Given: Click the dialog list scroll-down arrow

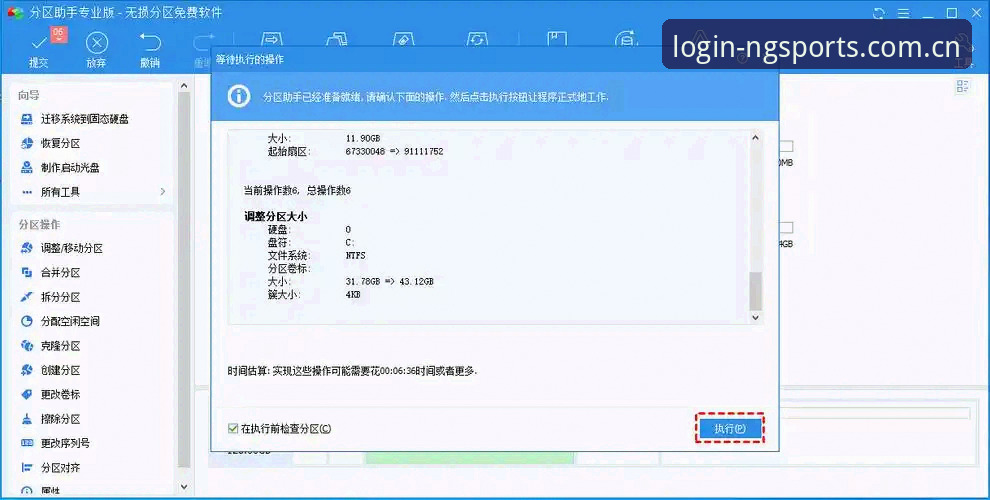Looking at the screenshot, I should [755, 318].
